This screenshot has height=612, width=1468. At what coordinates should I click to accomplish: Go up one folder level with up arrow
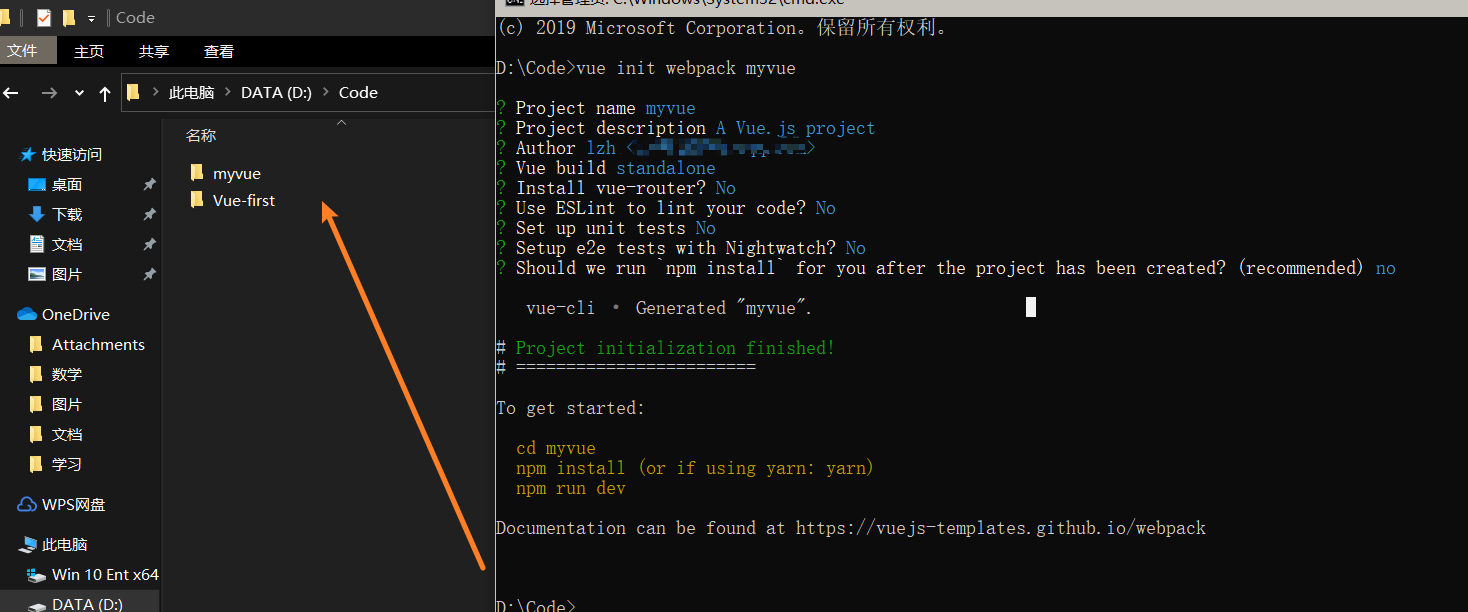tap(105, 93)
